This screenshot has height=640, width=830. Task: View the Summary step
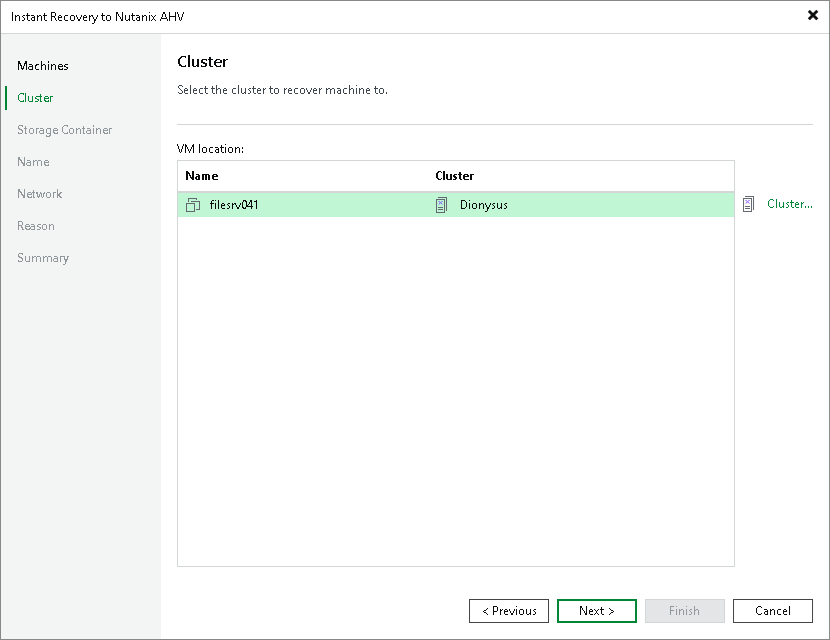[x=43, y=258]
